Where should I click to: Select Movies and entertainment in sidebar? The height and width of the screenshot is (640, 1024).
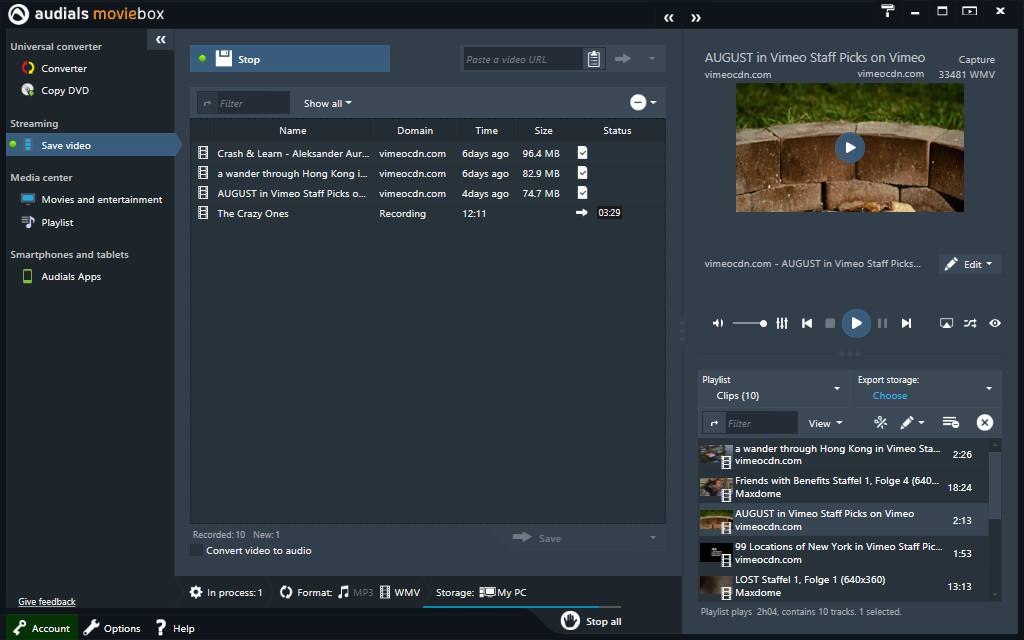point(101,200)
